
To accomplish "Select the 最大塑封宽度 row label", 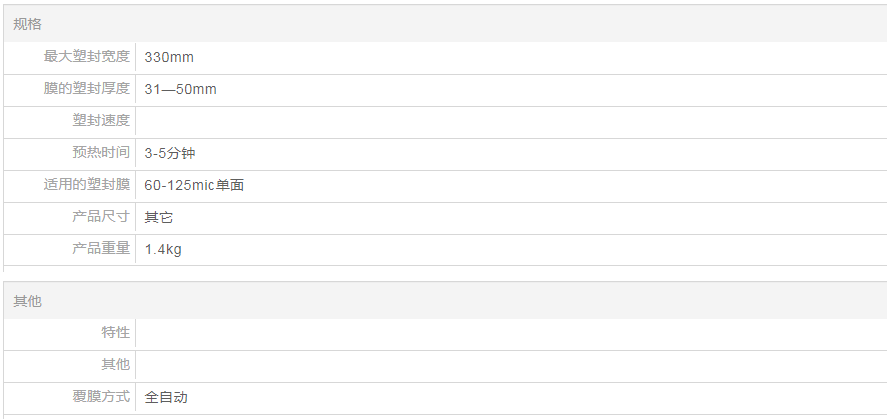I will (x=87, y=57).
